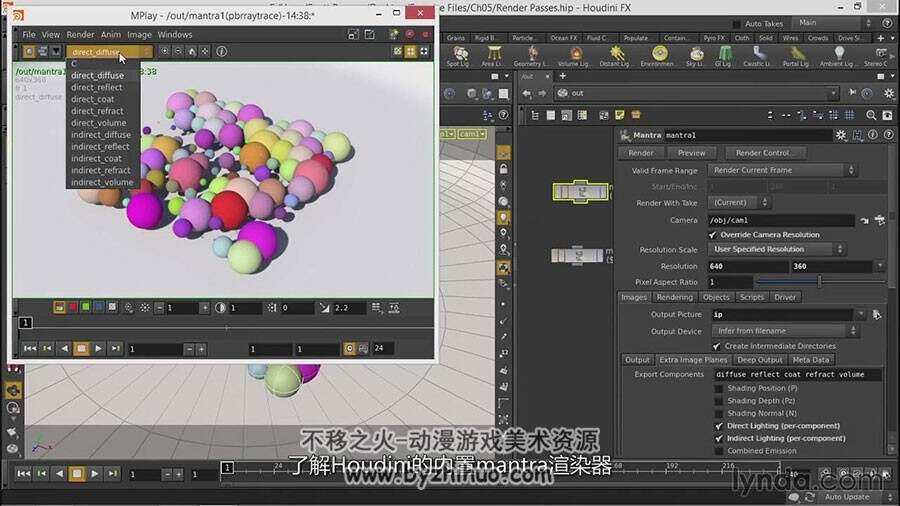
Task: Add a Spot Light from the shelf
Action: tap(459, 56)
